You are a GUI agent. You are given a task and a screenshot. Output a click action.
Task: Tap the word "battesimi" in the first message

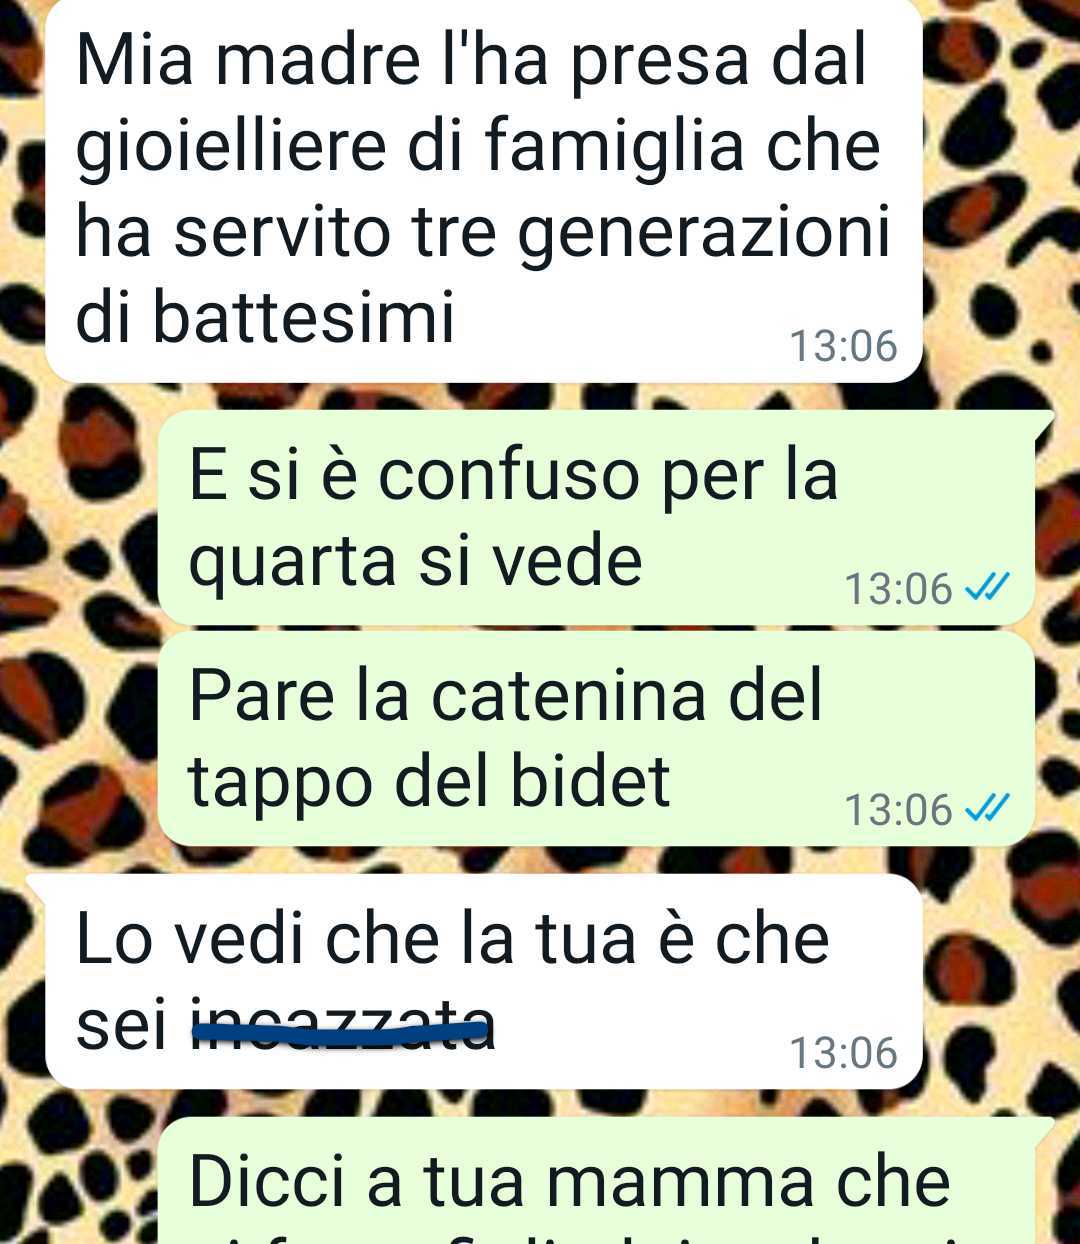303,318
